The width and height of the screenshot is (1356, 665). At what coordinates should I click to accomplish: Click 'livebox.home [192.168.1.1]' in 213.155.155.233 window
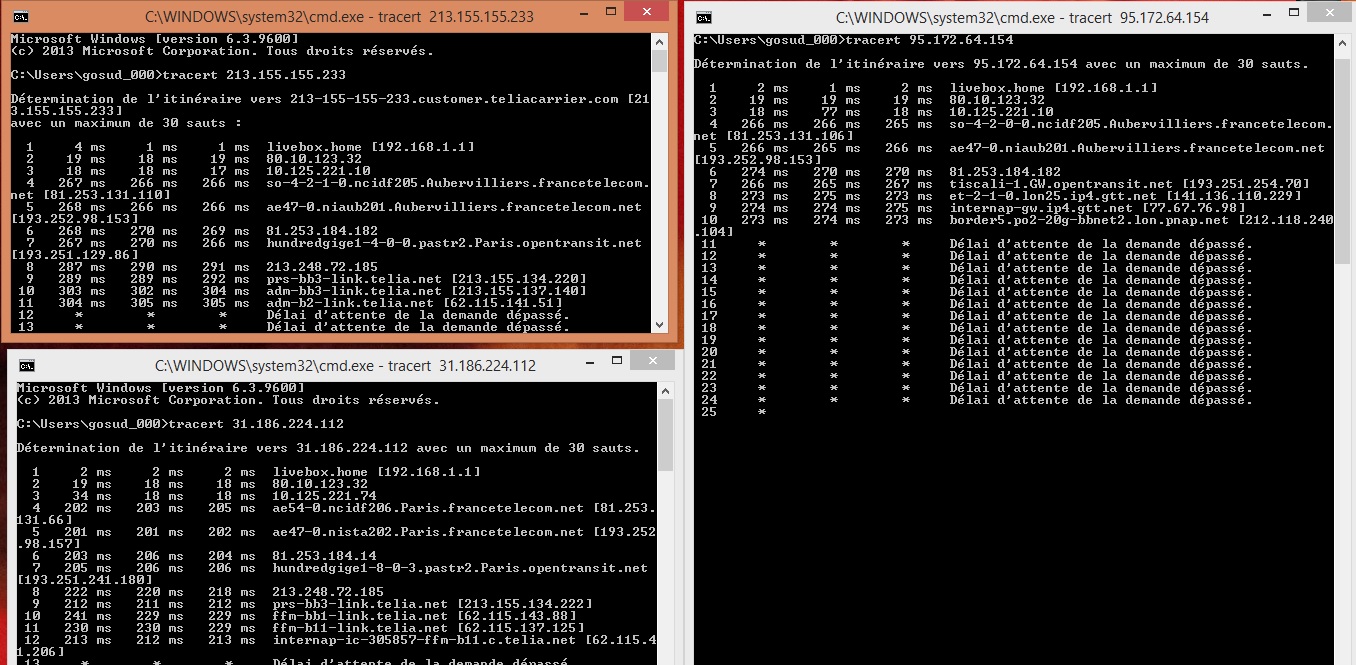(x=370, y=147)
